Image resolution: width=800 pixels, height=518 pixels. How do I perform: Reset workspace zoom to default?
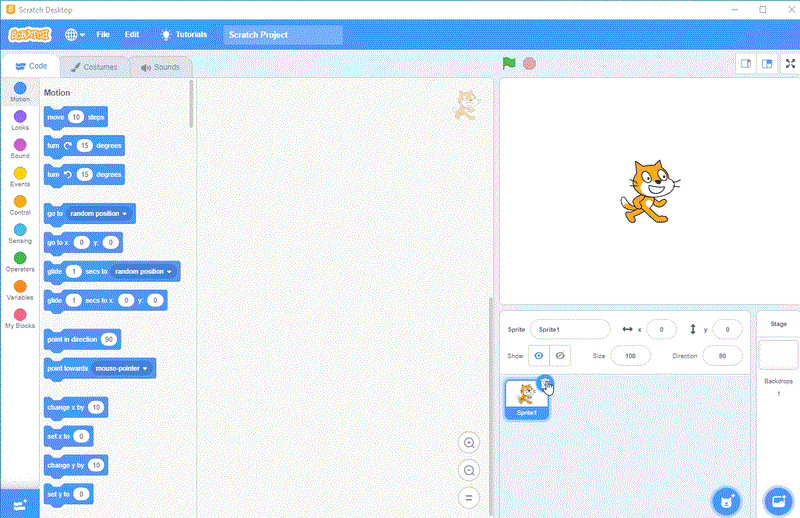(x=469, y=498)
